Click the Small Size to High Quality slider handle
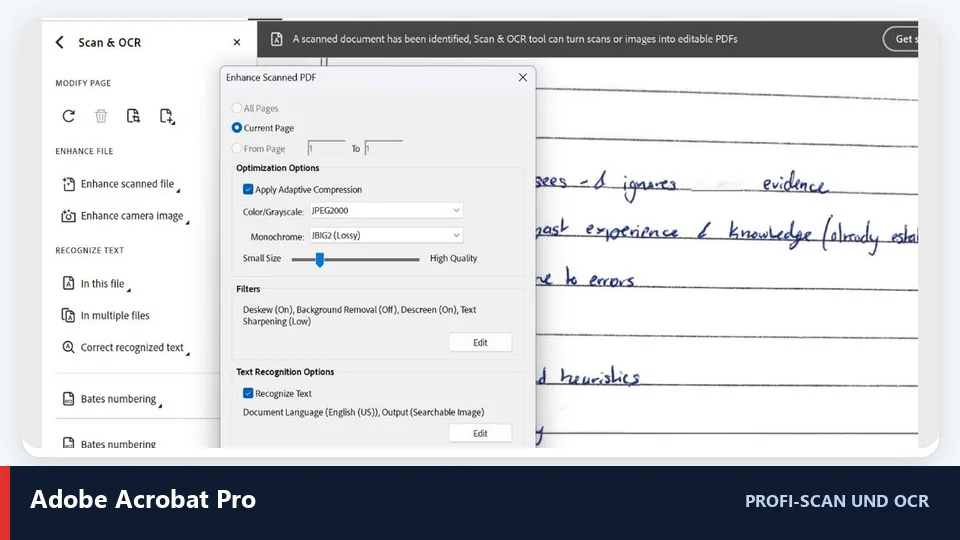This screenshot has height=540, width=960. point(320,260)
